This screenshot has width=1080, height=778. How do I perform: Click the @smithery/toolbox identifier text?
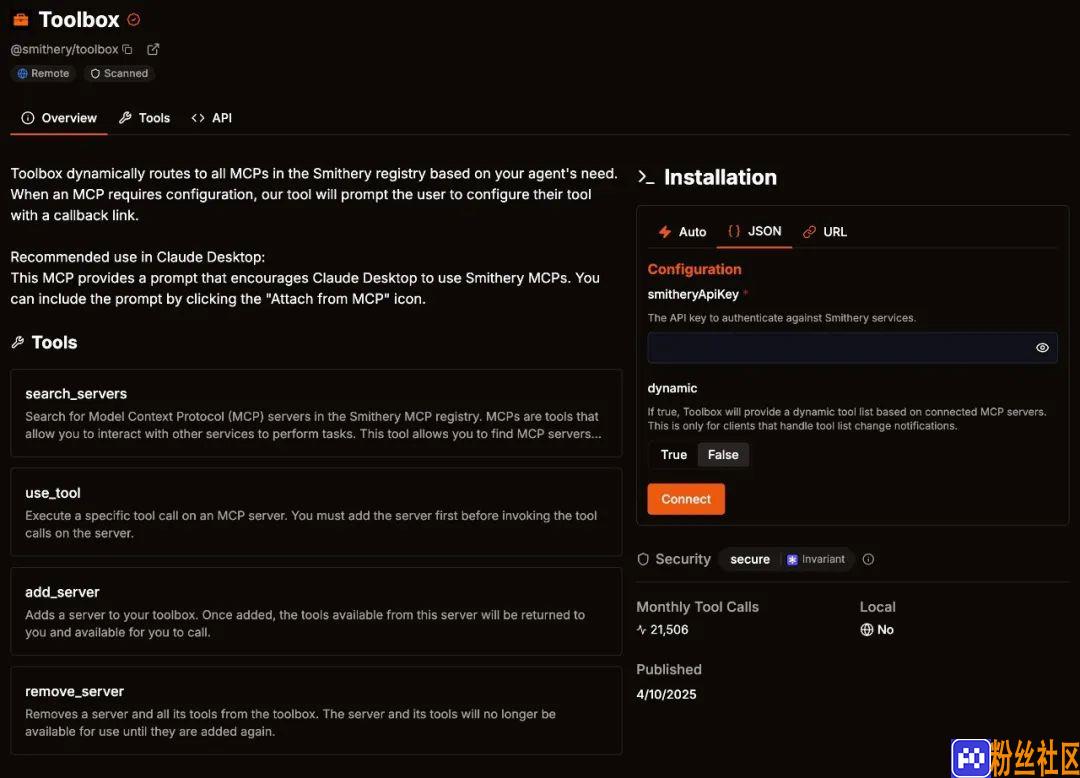pyautogui.click(x=64, y=50)
